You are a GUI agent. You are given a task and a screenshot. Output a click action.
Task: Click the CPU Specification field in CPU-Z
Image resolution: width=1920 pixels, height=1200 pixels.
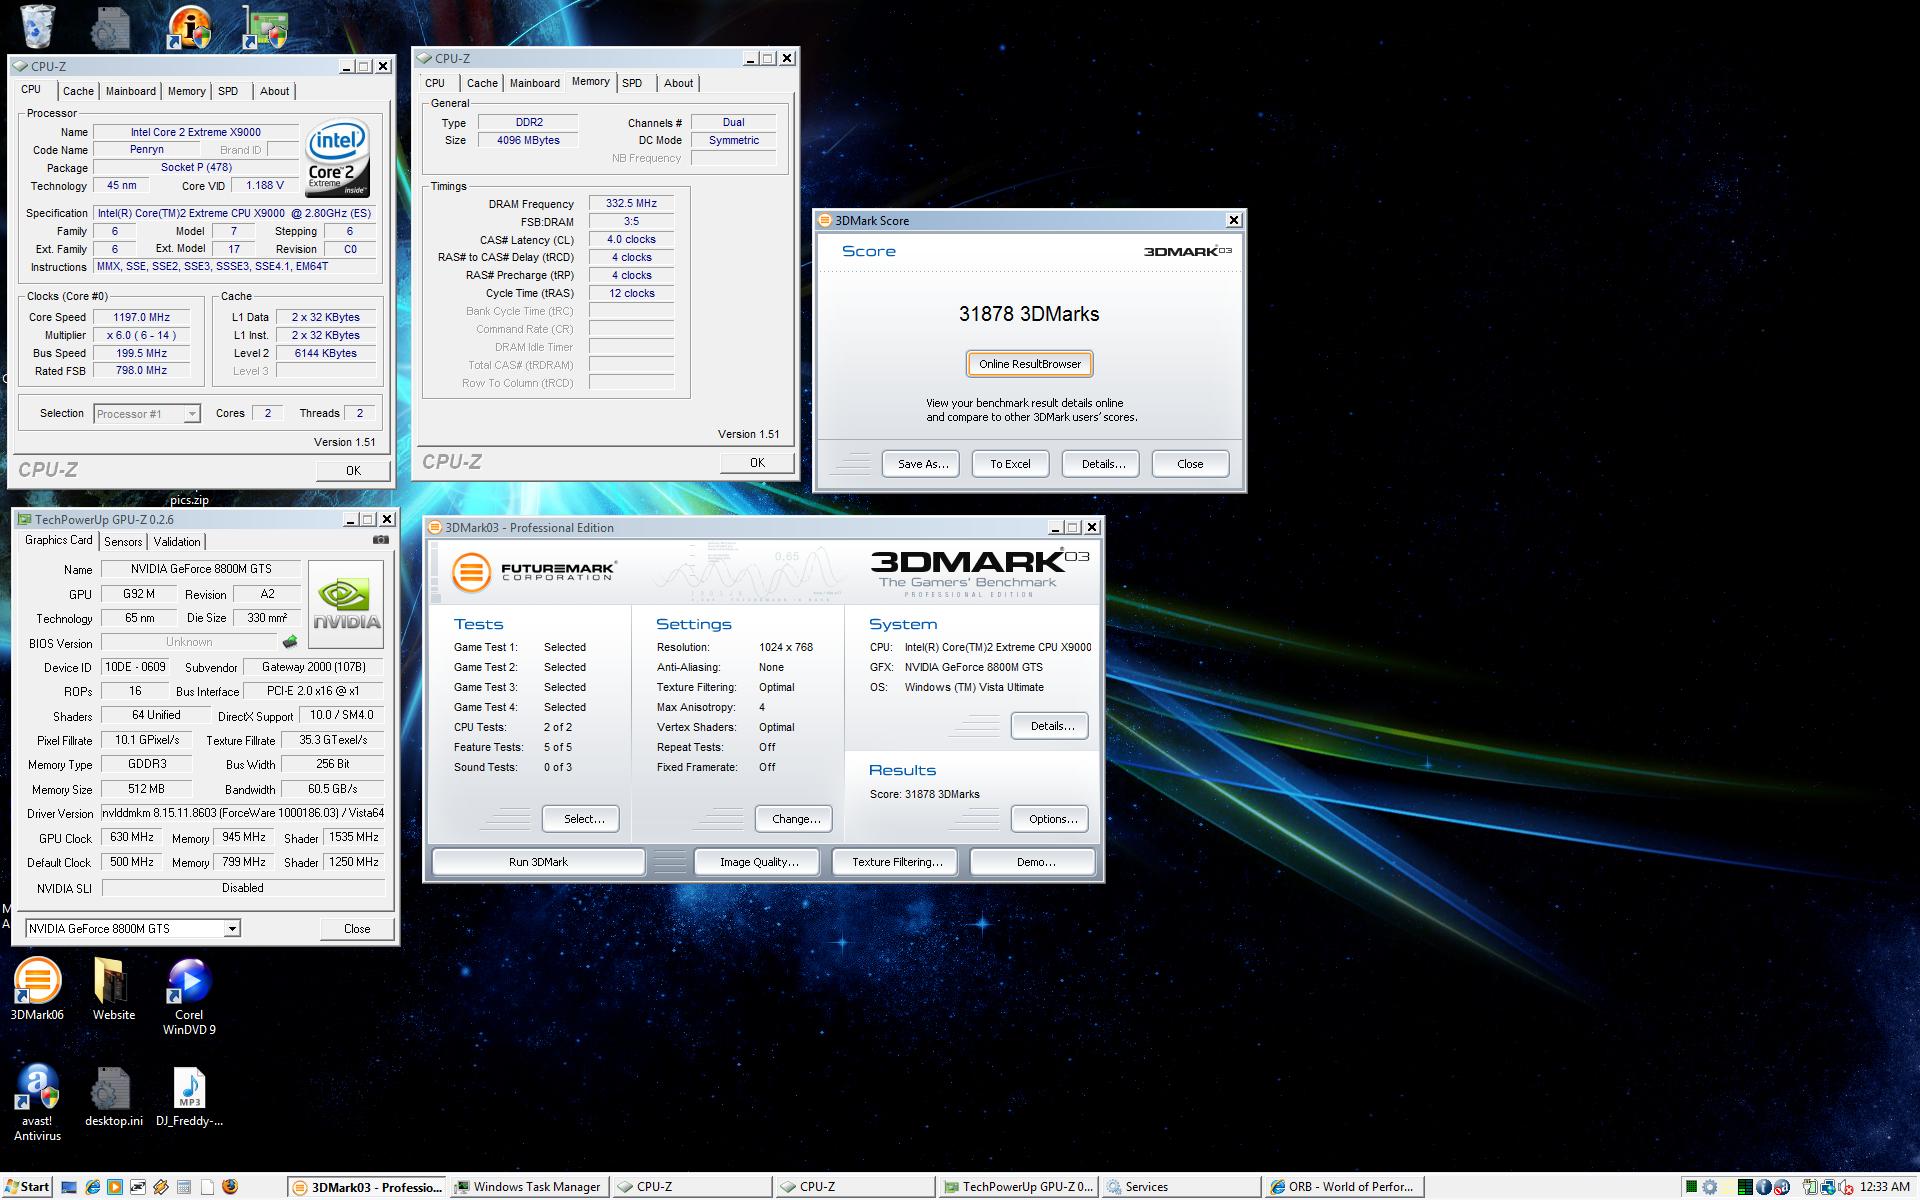pyautogui.click(x=235, y=213)
